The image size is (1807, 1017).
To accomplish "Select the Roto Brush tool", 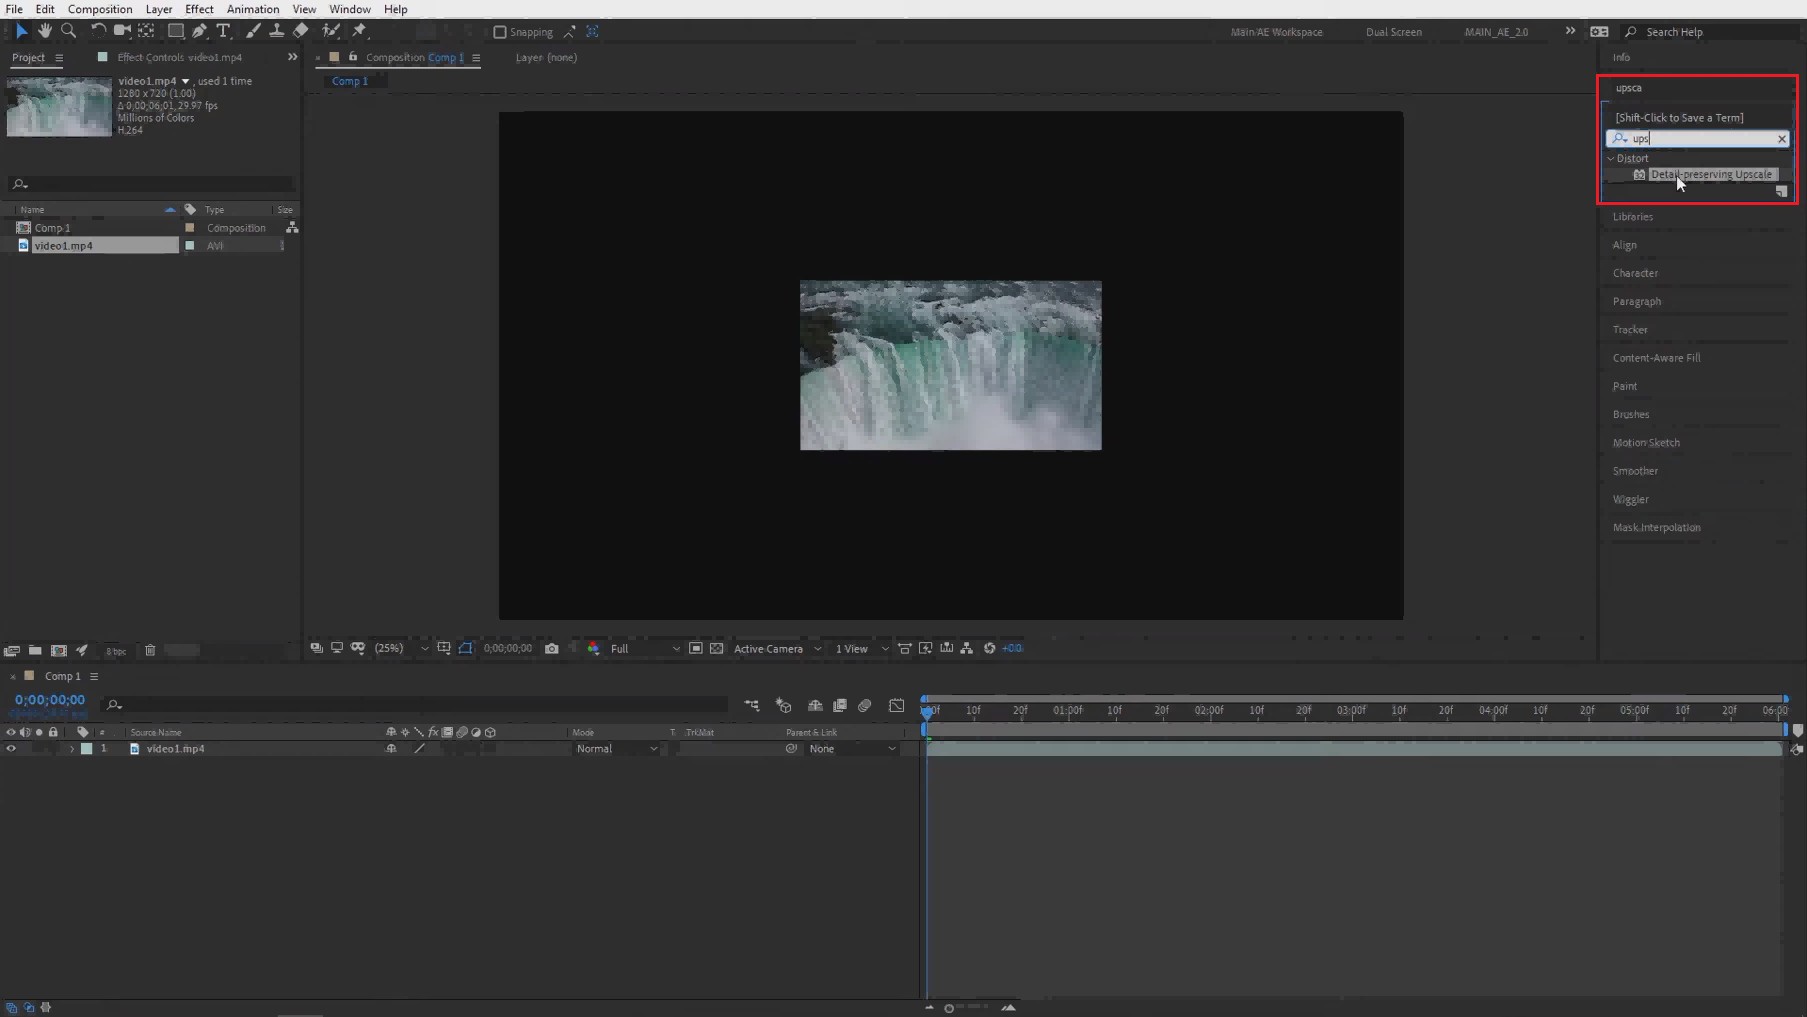I will coord(331,31).
